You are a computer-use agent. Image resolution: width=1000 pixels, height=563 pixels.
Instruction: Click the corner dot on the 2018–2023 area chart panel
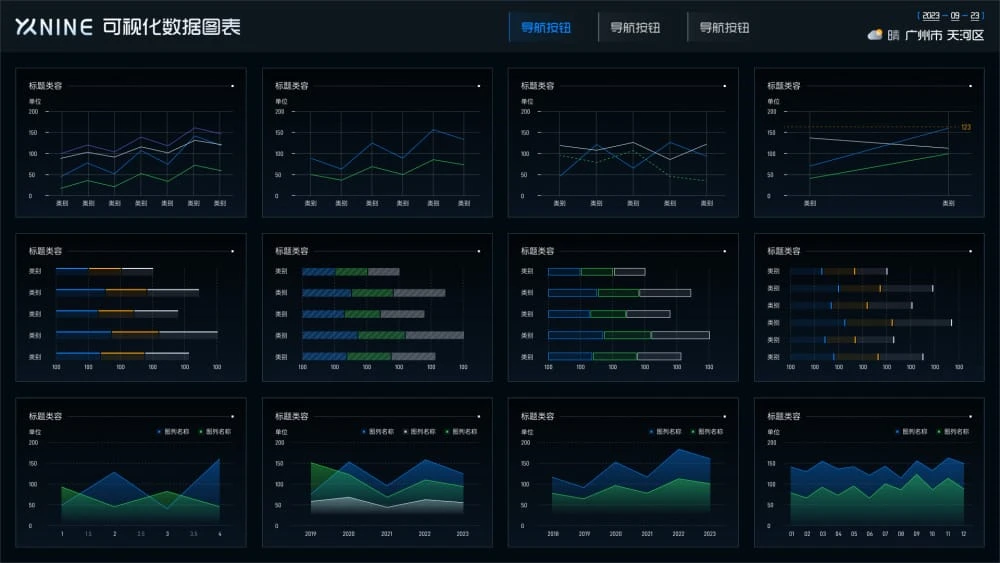(724, 416)
